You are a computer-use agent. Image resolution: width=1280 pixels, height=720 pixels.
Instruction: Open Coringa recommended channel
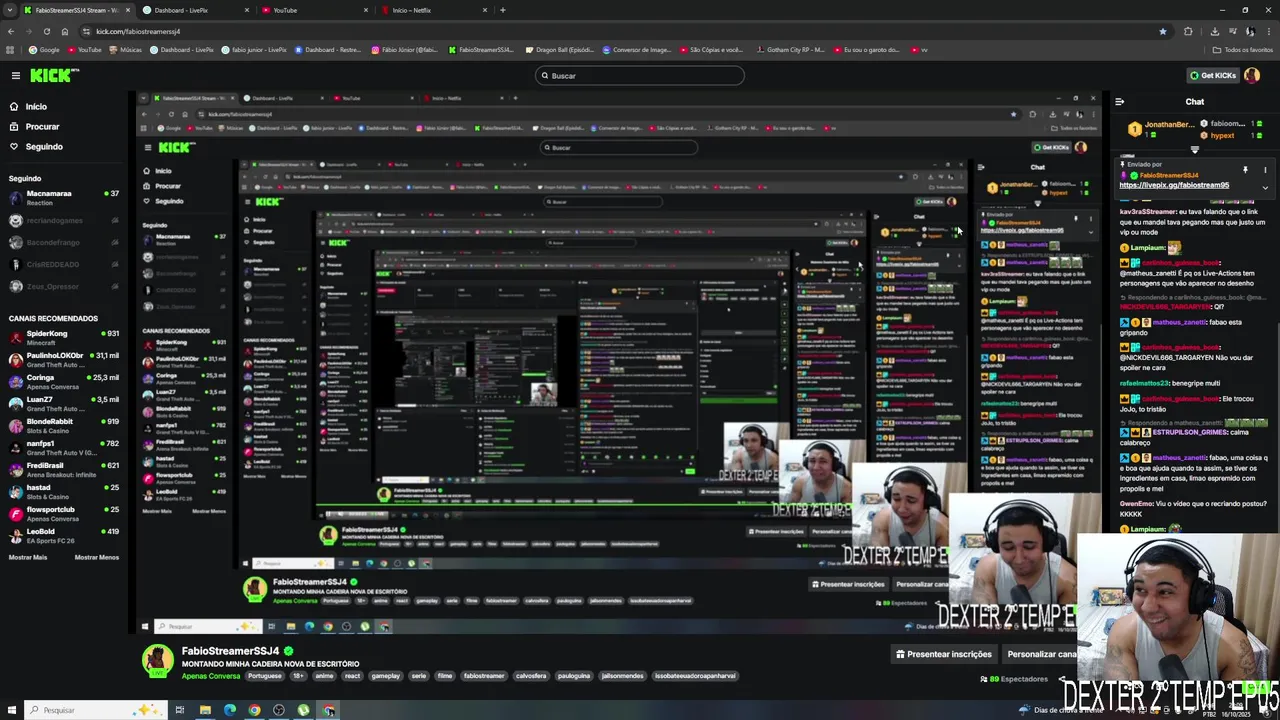tap(64, 381)
